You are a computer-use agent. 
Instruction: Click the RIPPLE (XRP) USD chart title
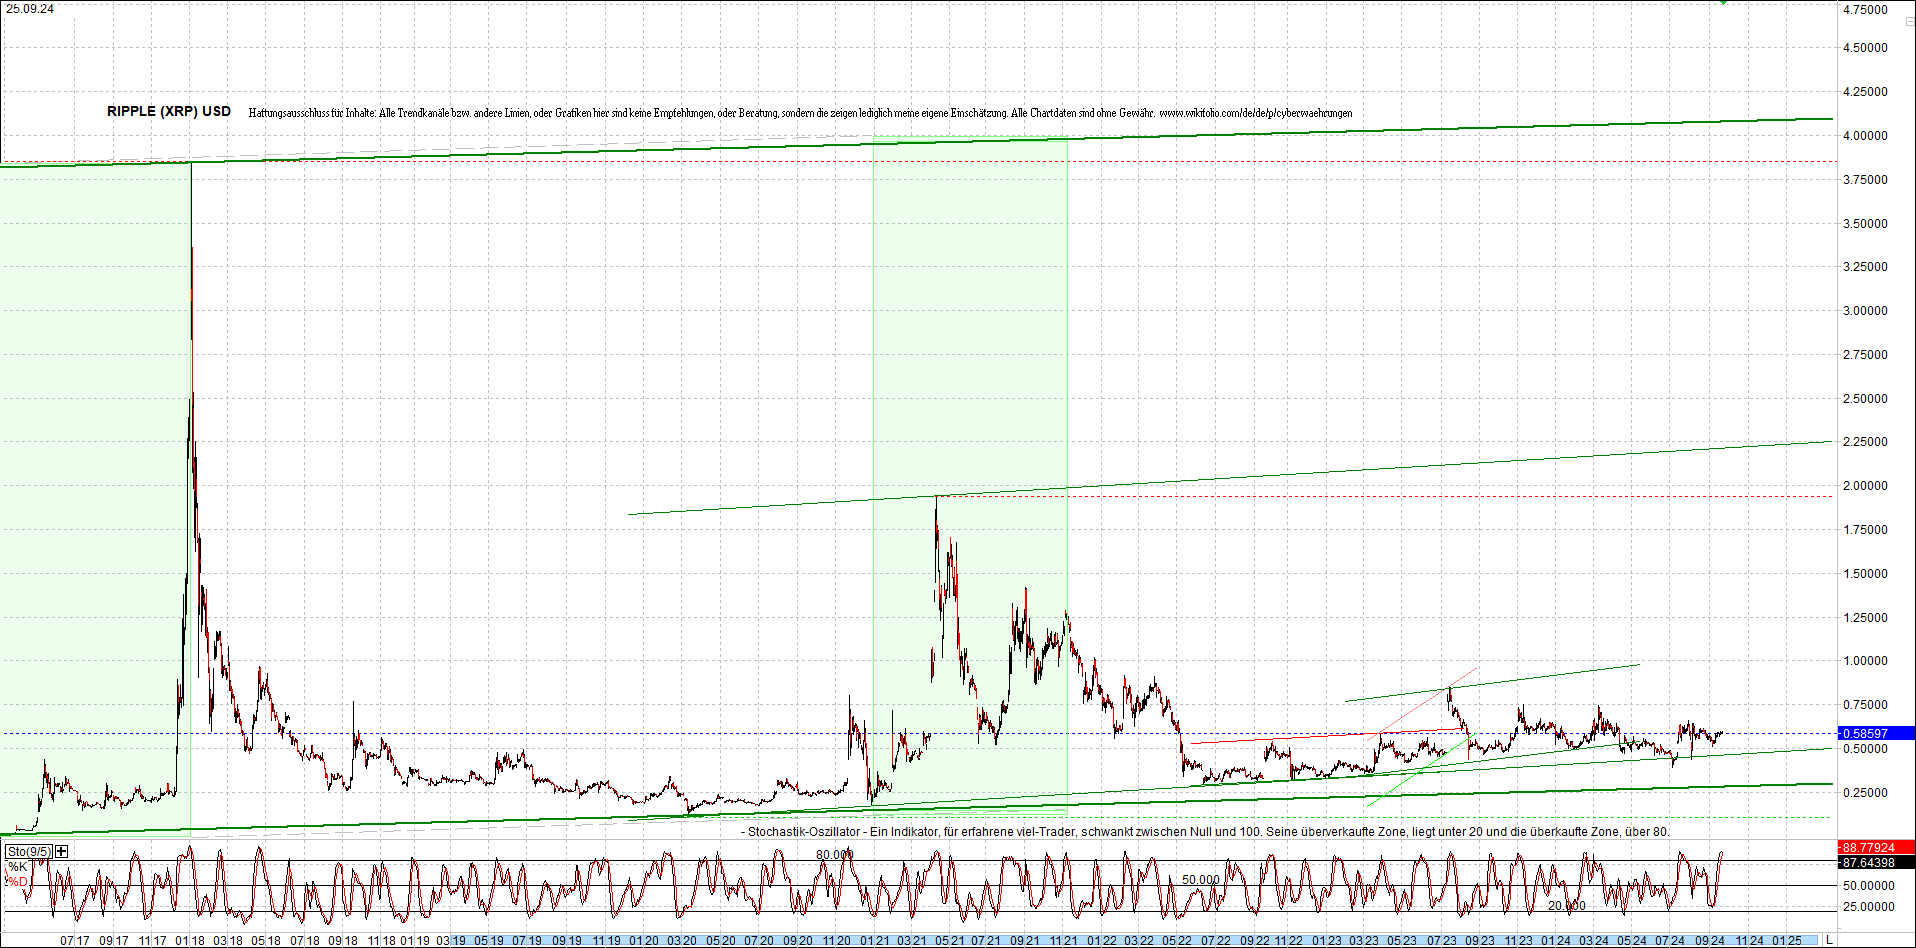click(168, 111)
